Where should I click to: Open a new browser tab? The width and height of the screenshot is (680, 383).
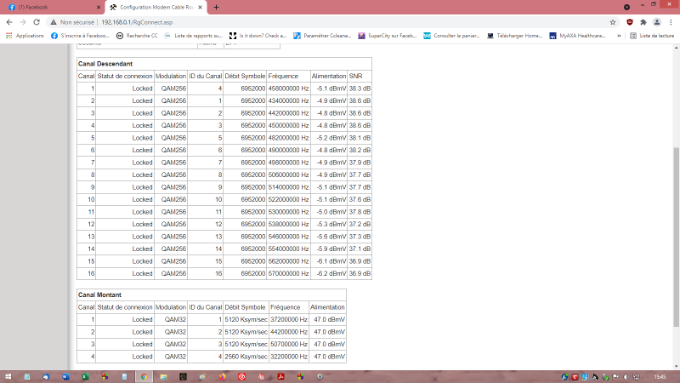[x=216, y=7]
